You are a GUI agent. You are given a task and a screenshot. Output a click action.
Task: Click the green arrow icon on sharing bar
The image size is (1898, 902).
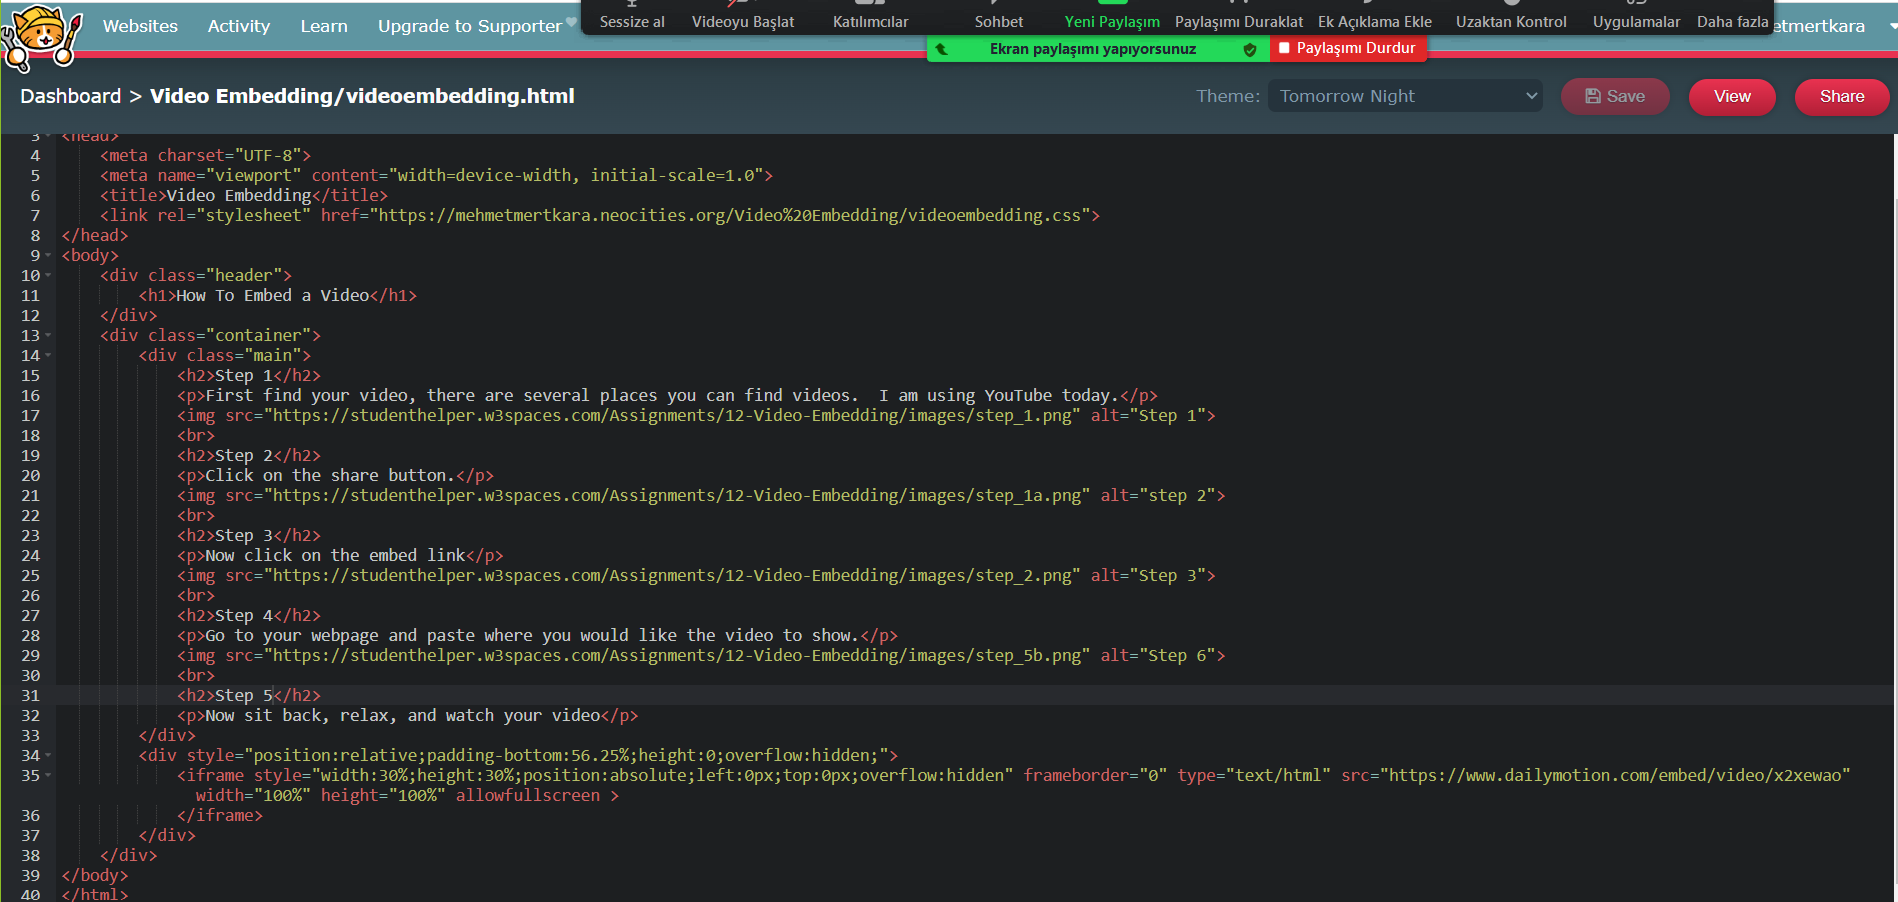pyautogui.click(x=941, y=49)
